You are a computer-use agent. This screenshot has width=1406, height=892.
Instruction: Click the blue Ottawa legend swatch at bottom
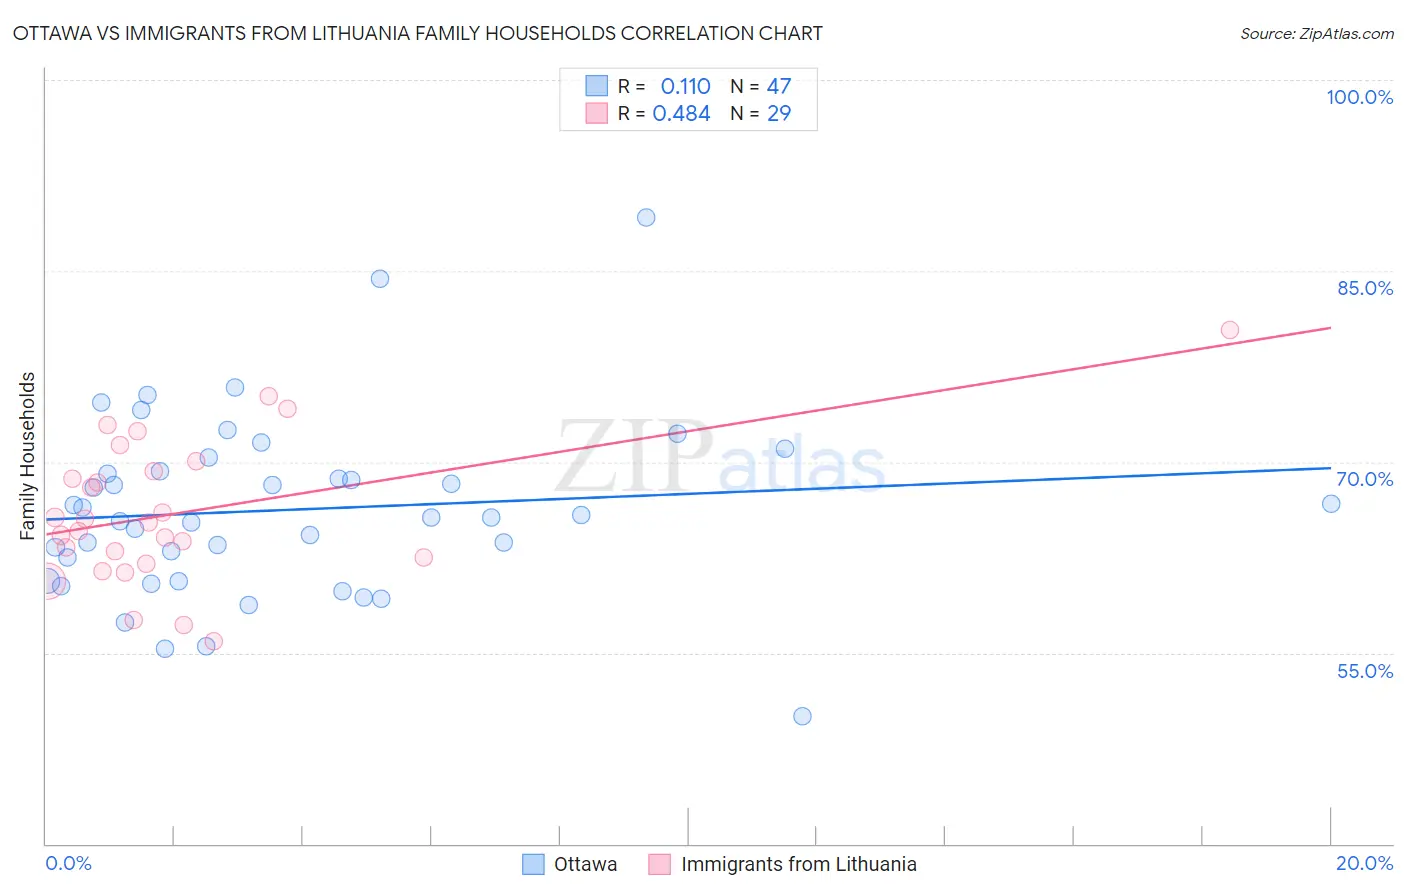533,864
